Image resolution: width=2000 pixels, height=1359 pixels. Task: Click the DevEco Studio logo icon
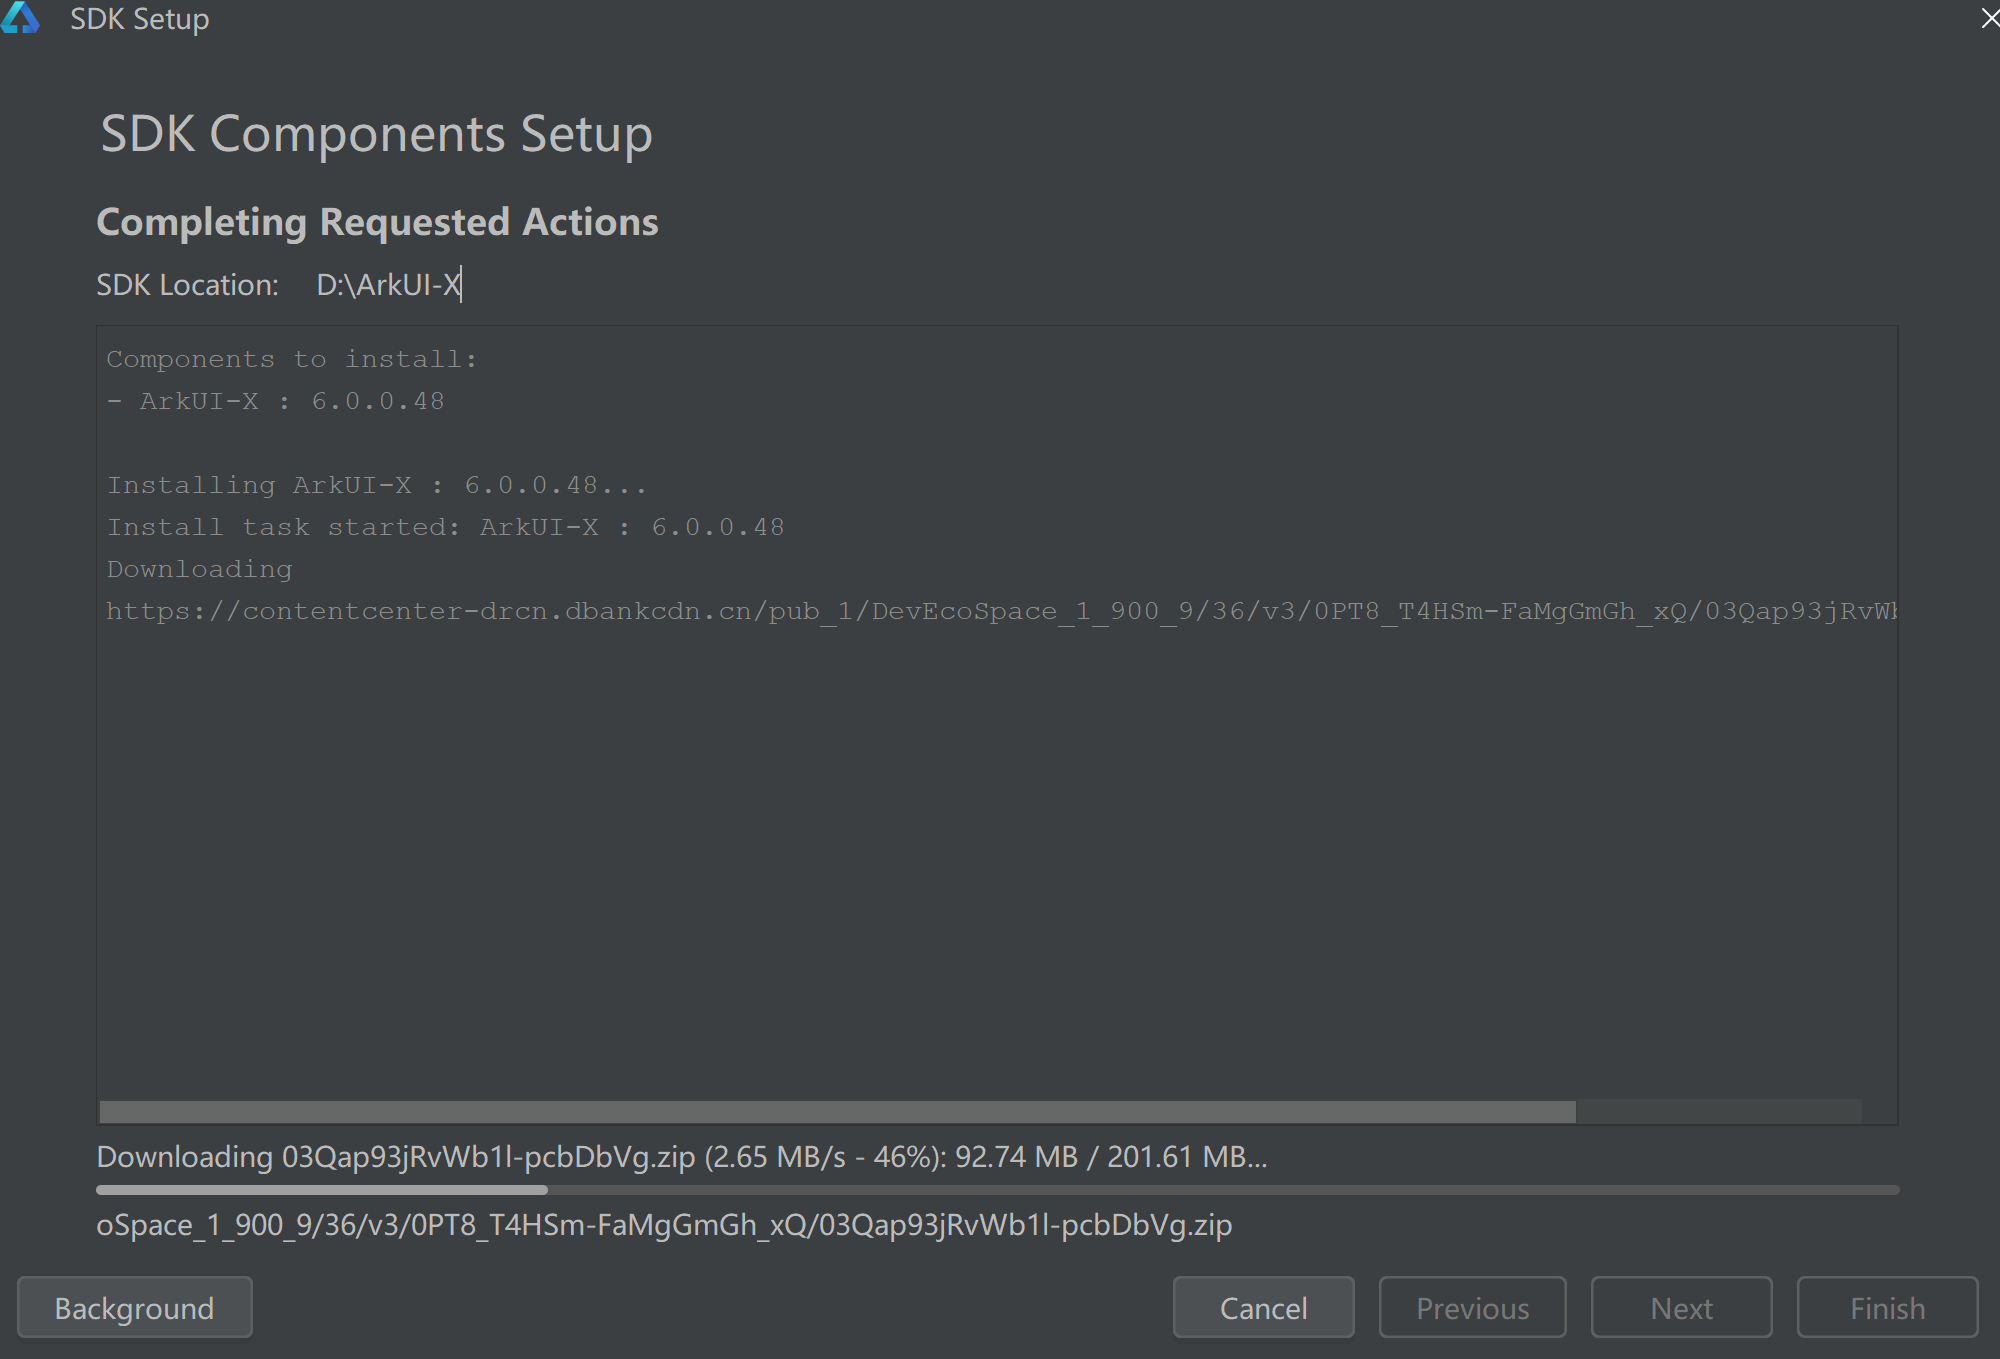pyautogui.click(x=20, y=18)
